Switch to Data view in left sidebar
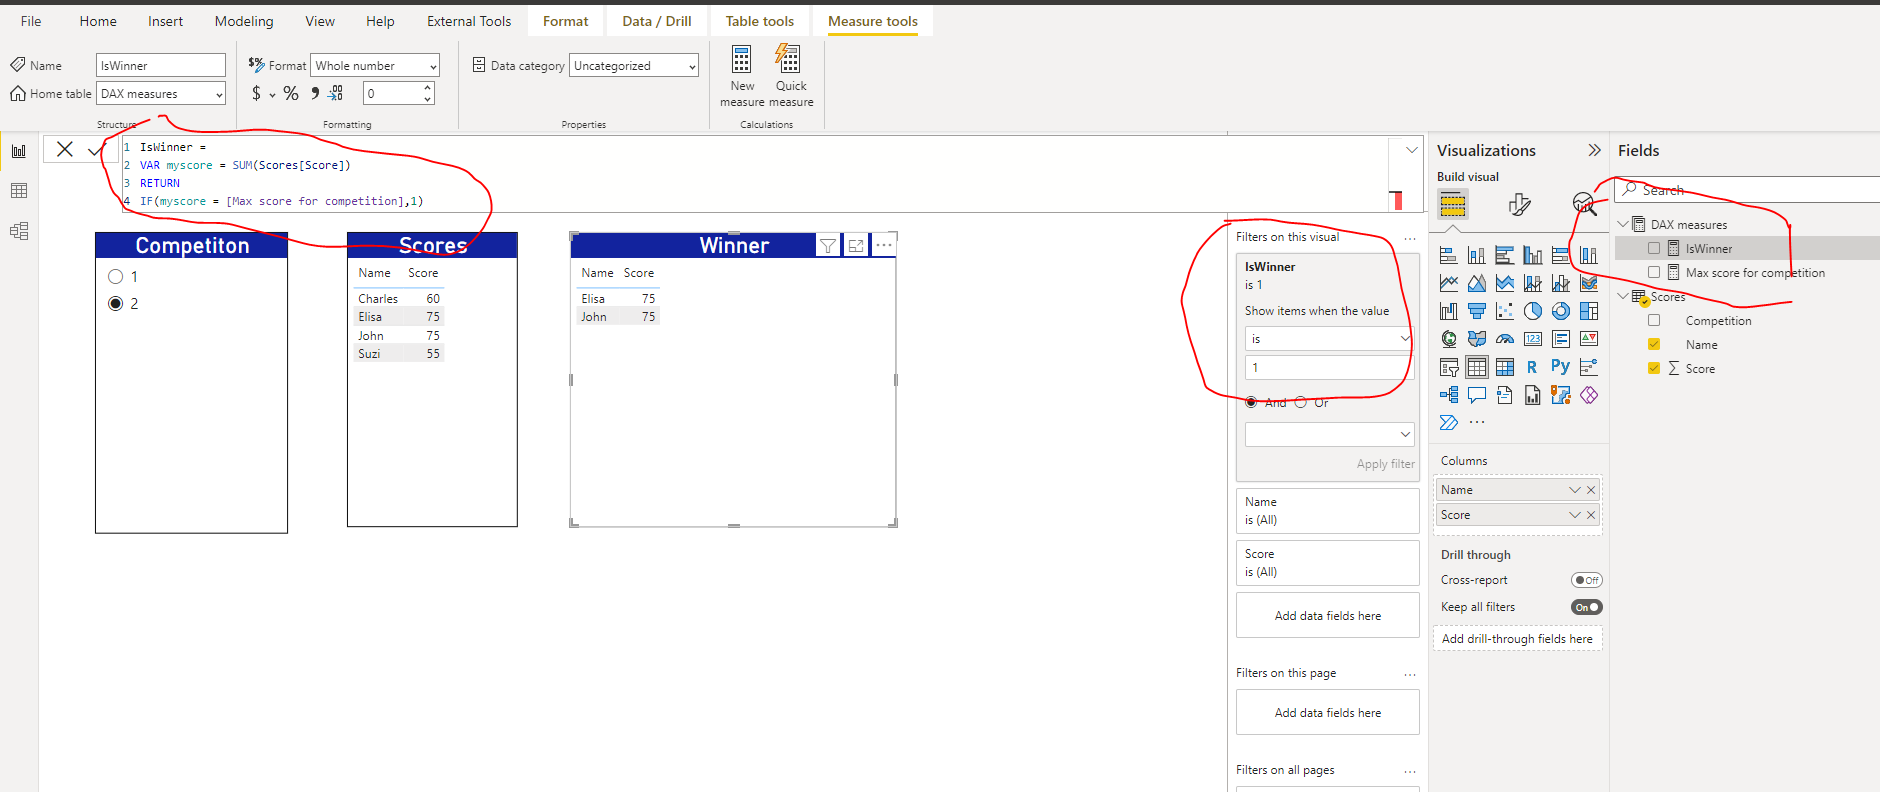The width and height of the screenshot is (1880, 792). [x=19, y=191]
